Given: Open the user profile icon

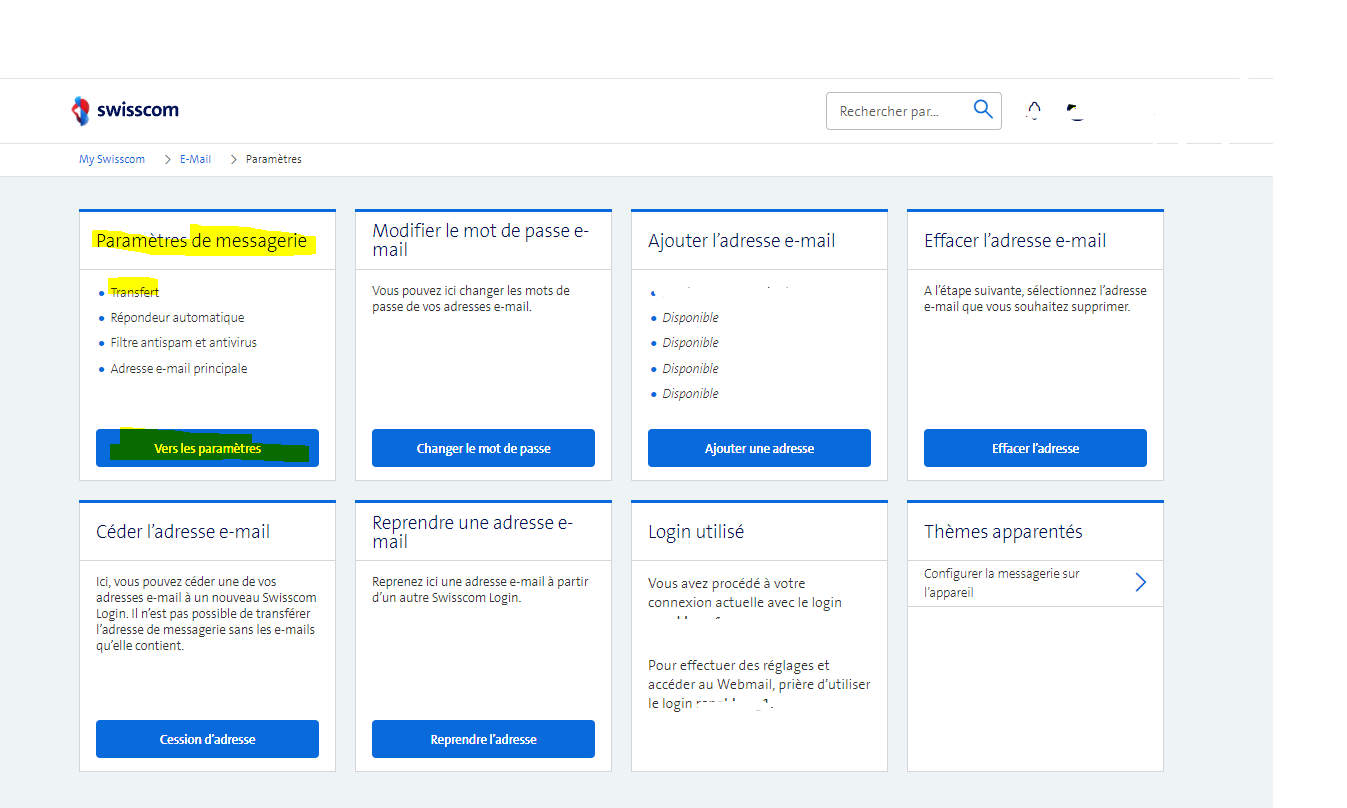Looking at the screenshot, I should (1076, 111).
